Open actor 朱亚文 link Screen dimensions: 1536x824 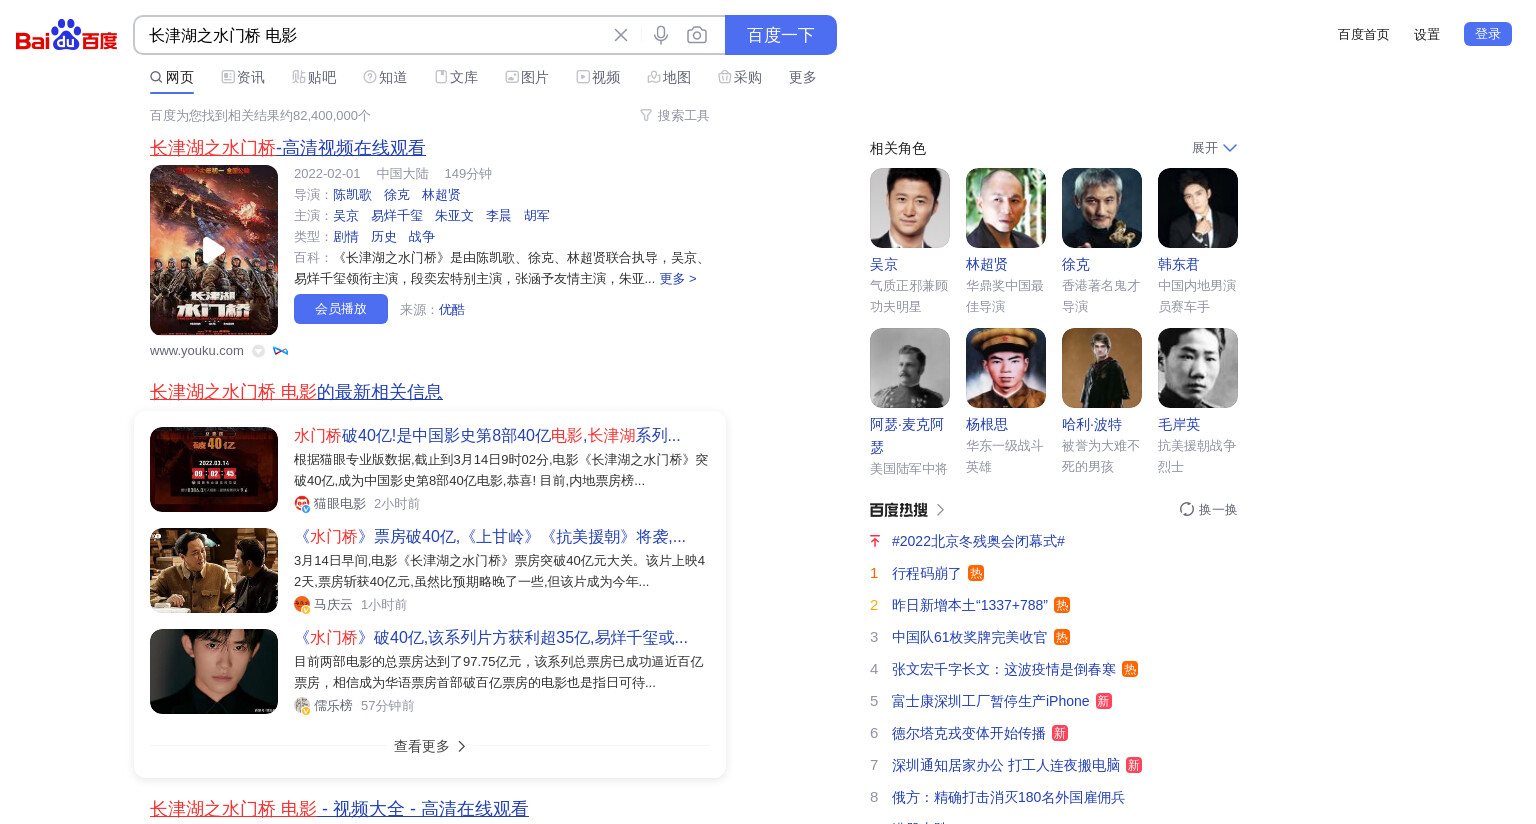(x=454, y=216)
